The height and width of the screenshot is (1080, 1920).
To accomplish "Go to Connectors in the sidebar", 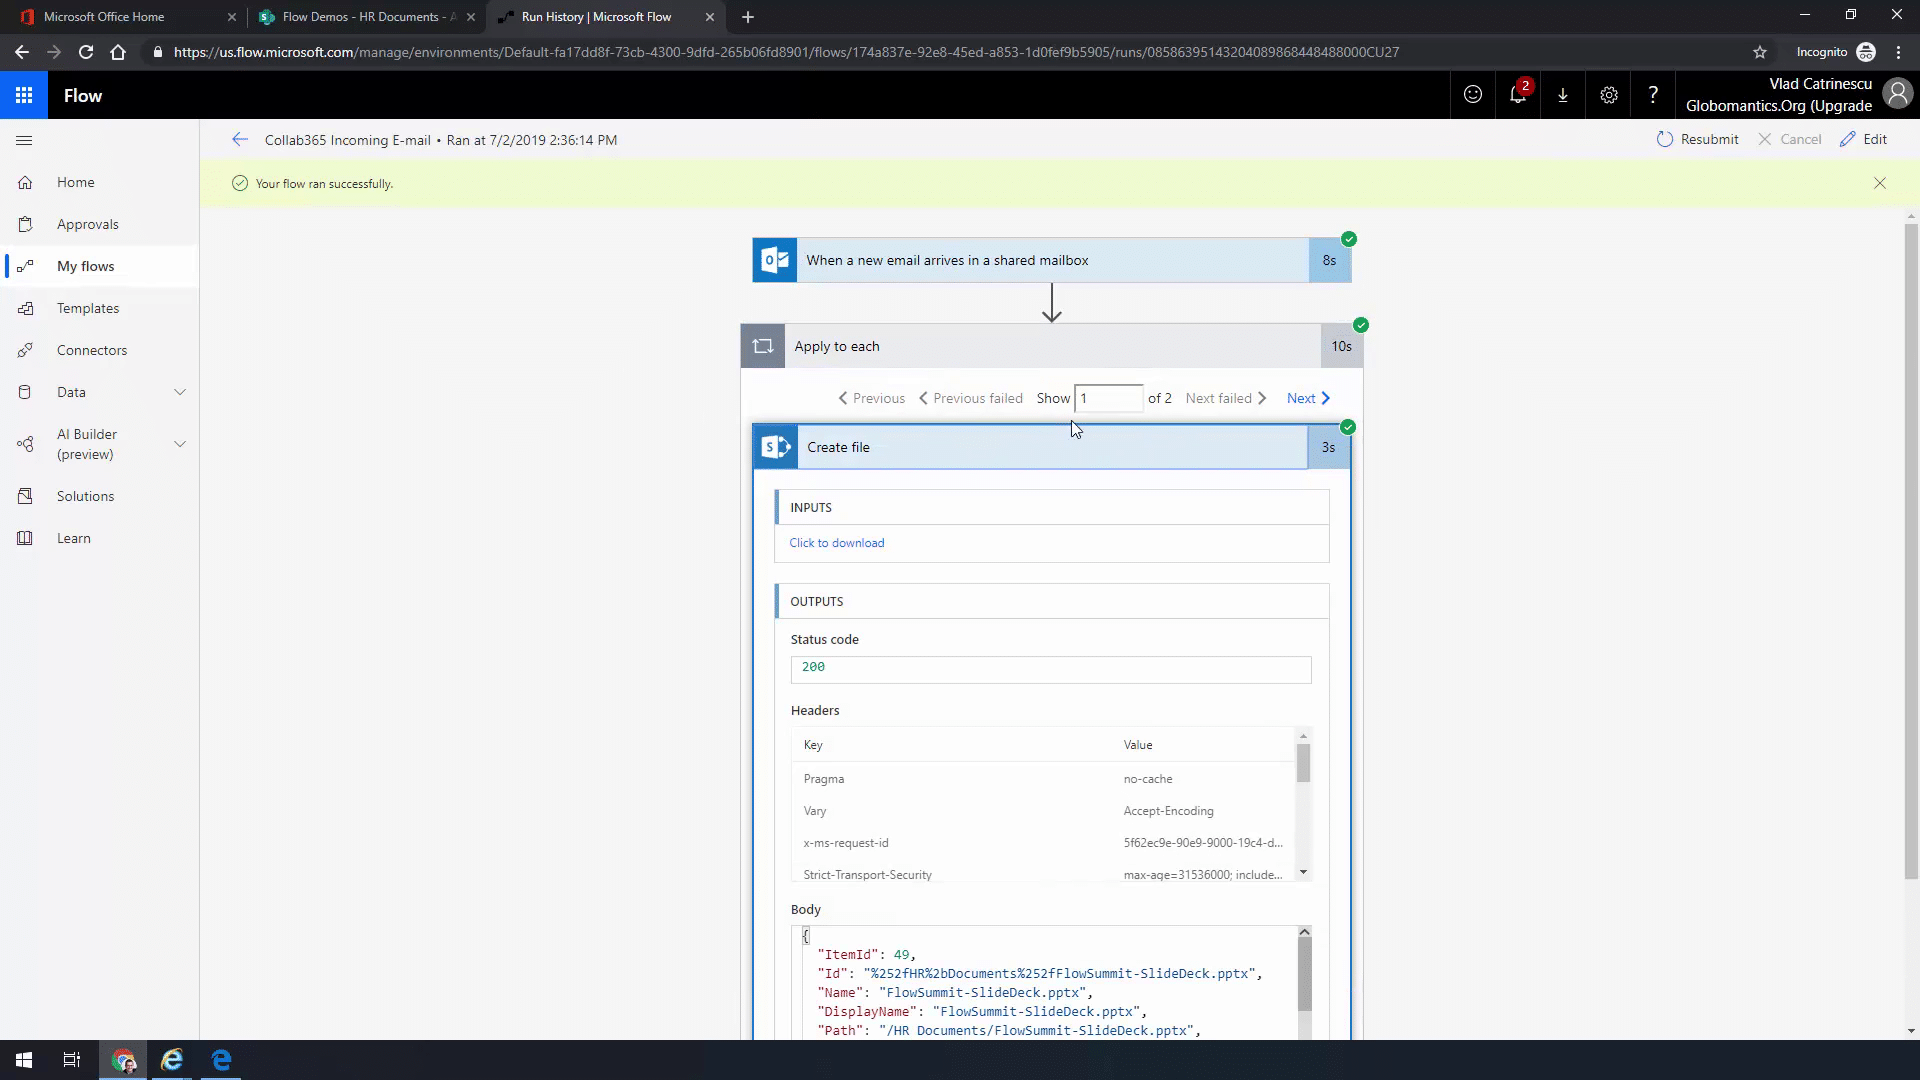I will tap(91, 350).
